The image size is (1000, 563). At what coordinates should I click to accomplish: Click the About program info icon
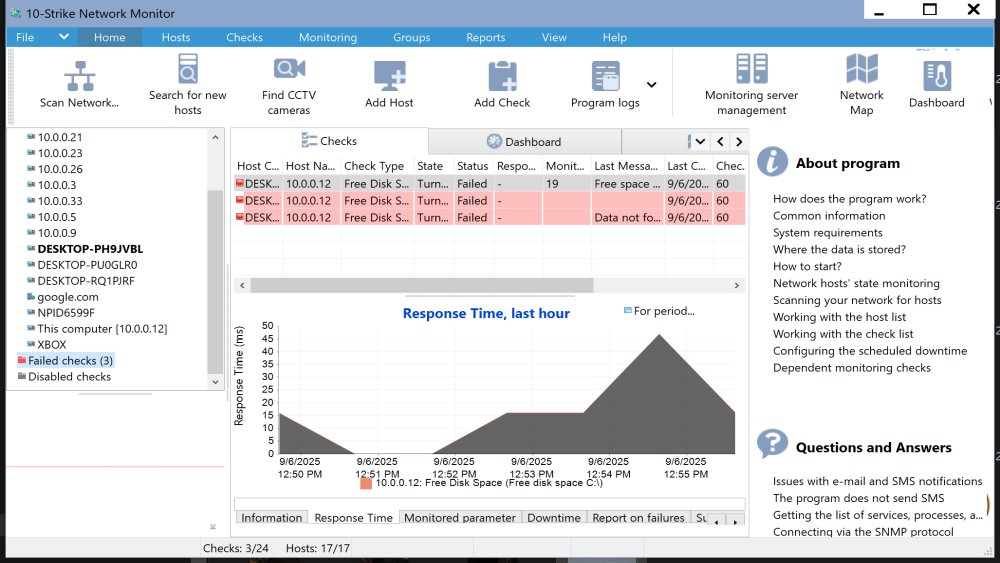click(x=772, y=162)
